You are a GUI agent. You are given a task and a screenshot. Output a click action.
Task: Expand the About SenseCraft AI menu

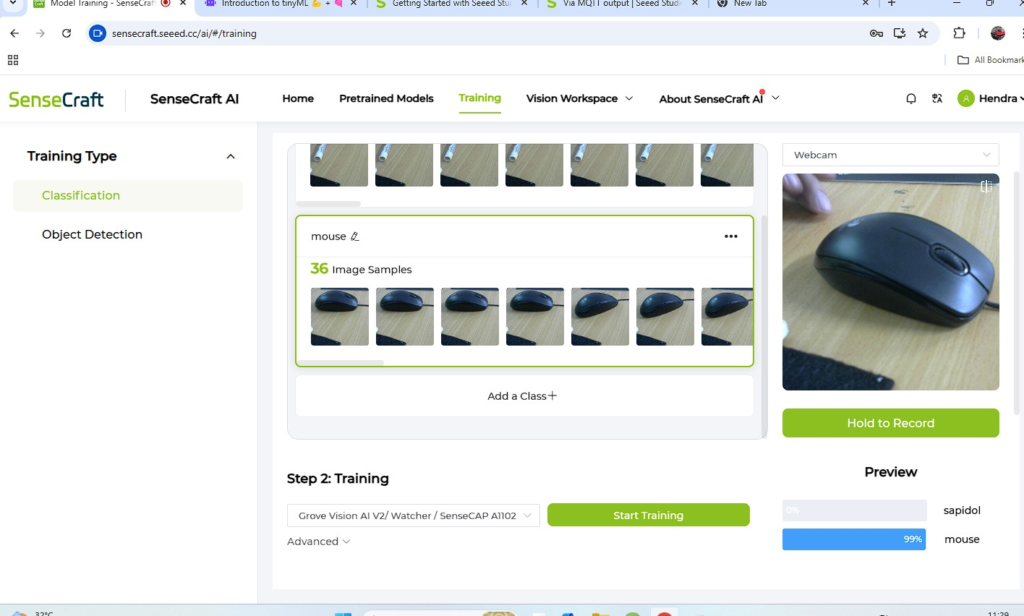pos(719,99)
